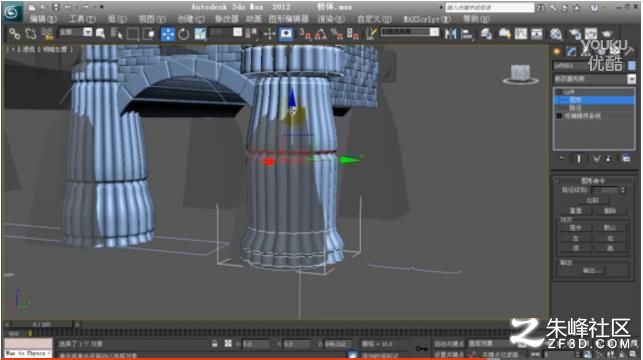Open the 帮助(H) menu
The width and height of the screenshot is (643, 360).
(477, 19)
